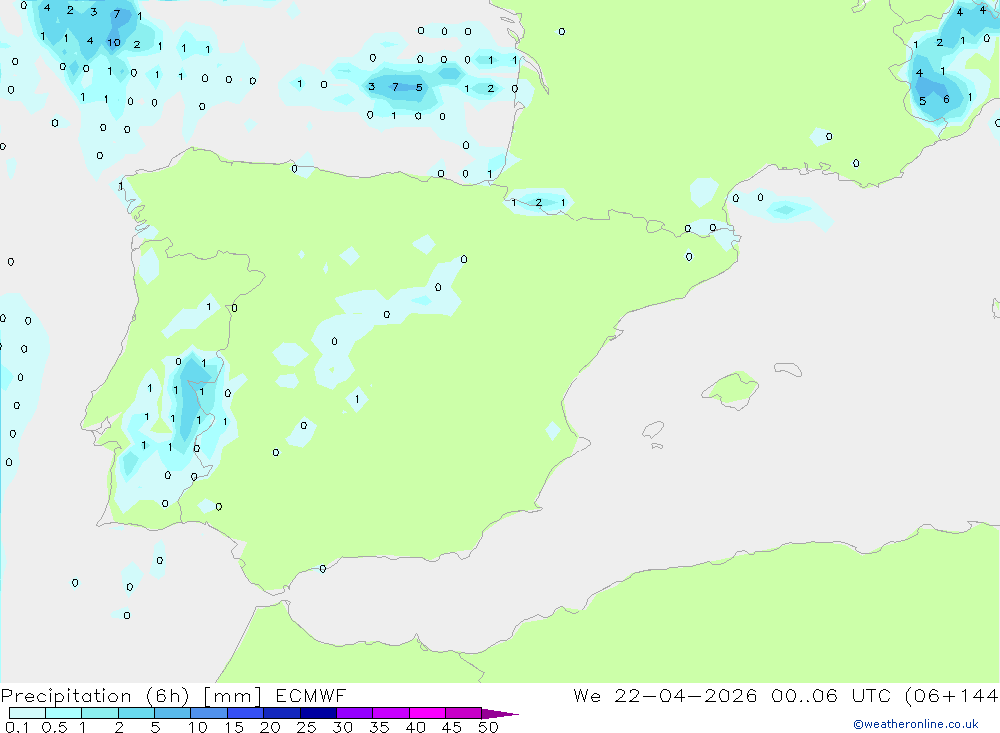Screen dimensions: 1000x733
Task: Click the (06+144 forecast offset text
Action: click(952, 696)
